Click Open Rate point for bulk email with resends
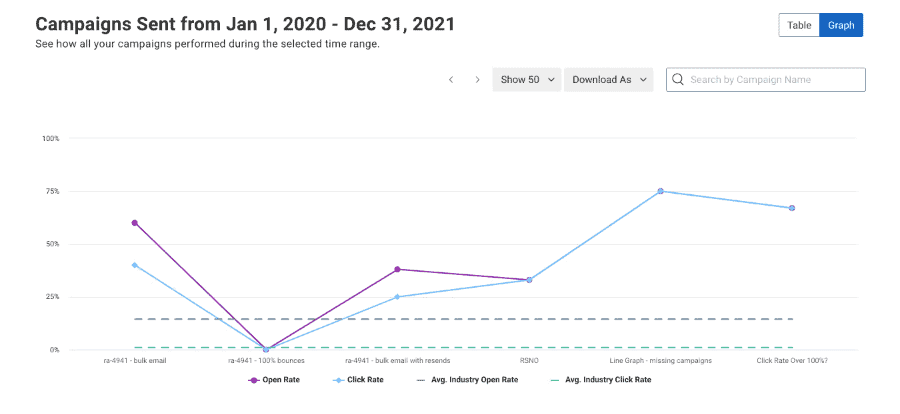The height and width of the screenshot is (414, 900). pyautogui.click(x=397, y=269)
